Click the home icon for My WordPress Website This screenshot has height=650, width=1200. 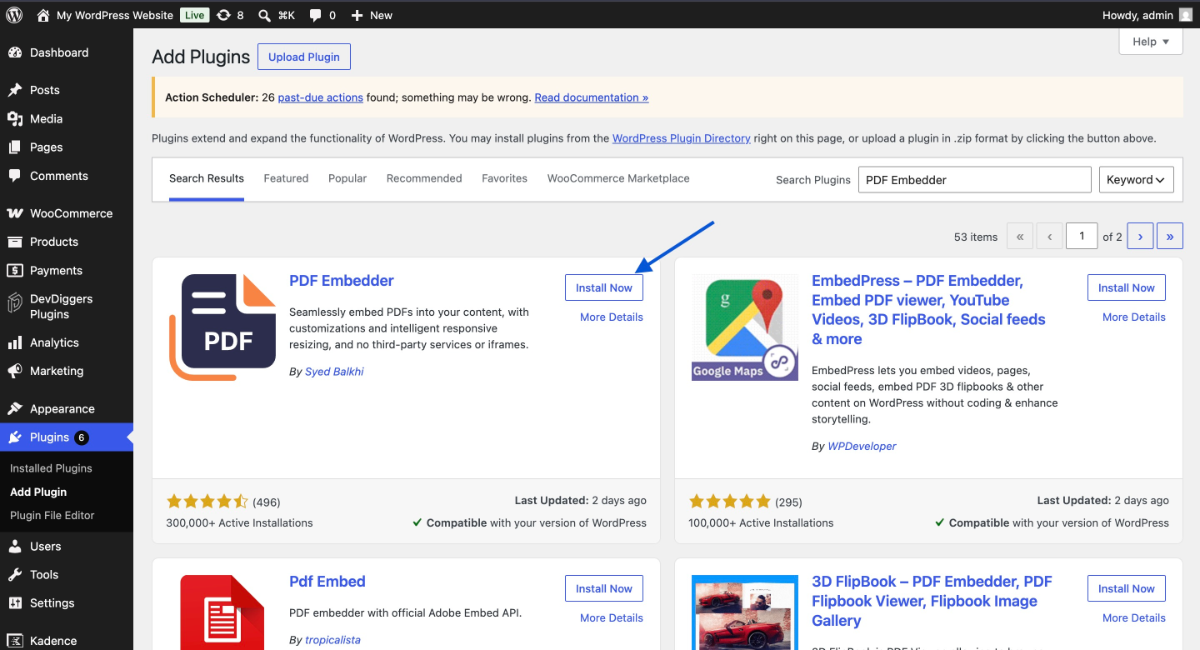pyautogui.click(x=43, y=15)
